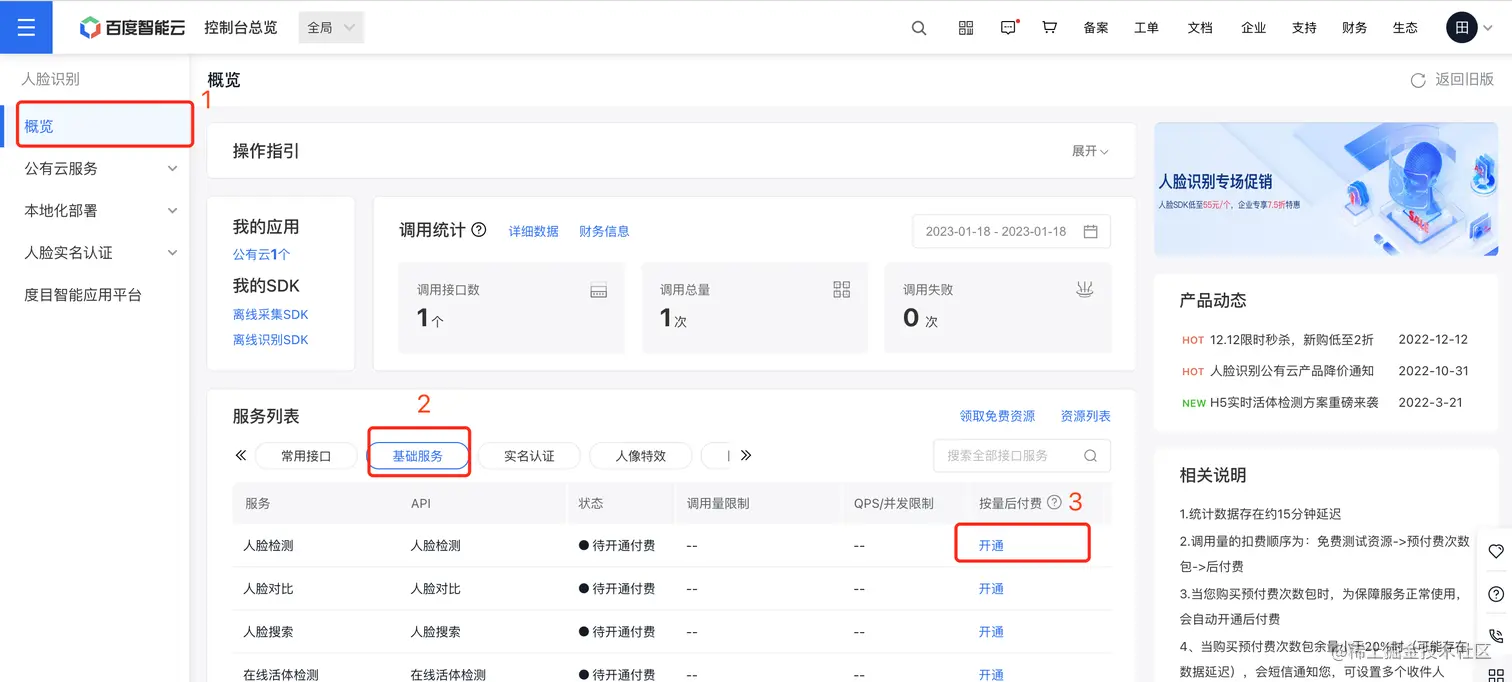
Task: Click 开通 for 人脸对比 row
Action: (x=991, y=589)
